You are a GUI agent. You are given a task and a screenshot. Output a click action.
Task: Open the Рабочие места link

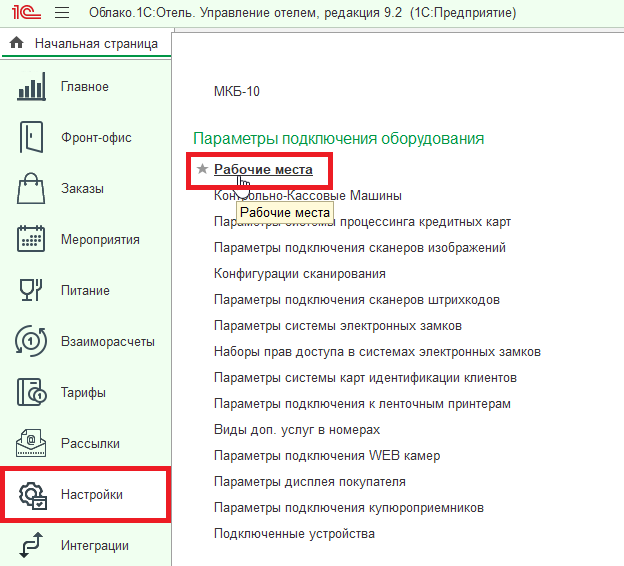[263, 169]
